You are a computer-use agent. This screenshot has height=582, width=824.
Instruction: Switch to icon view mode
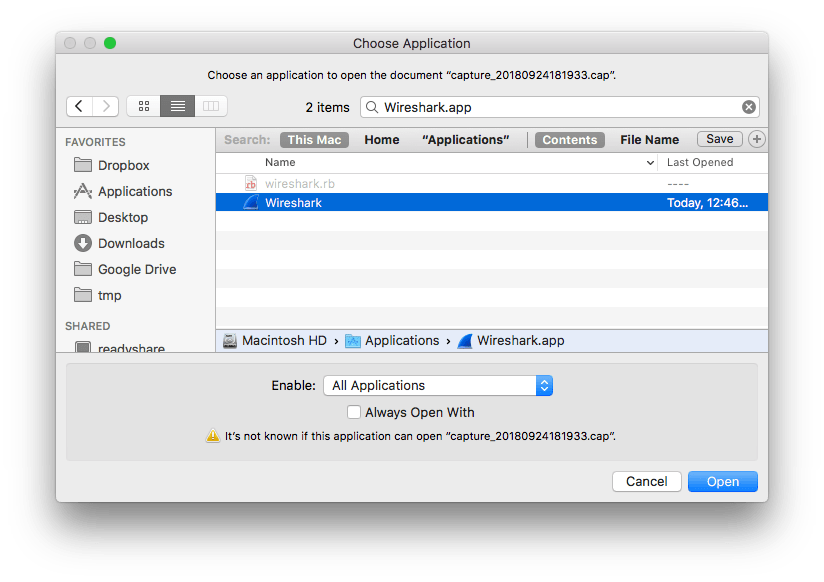(x=144, y=106)
